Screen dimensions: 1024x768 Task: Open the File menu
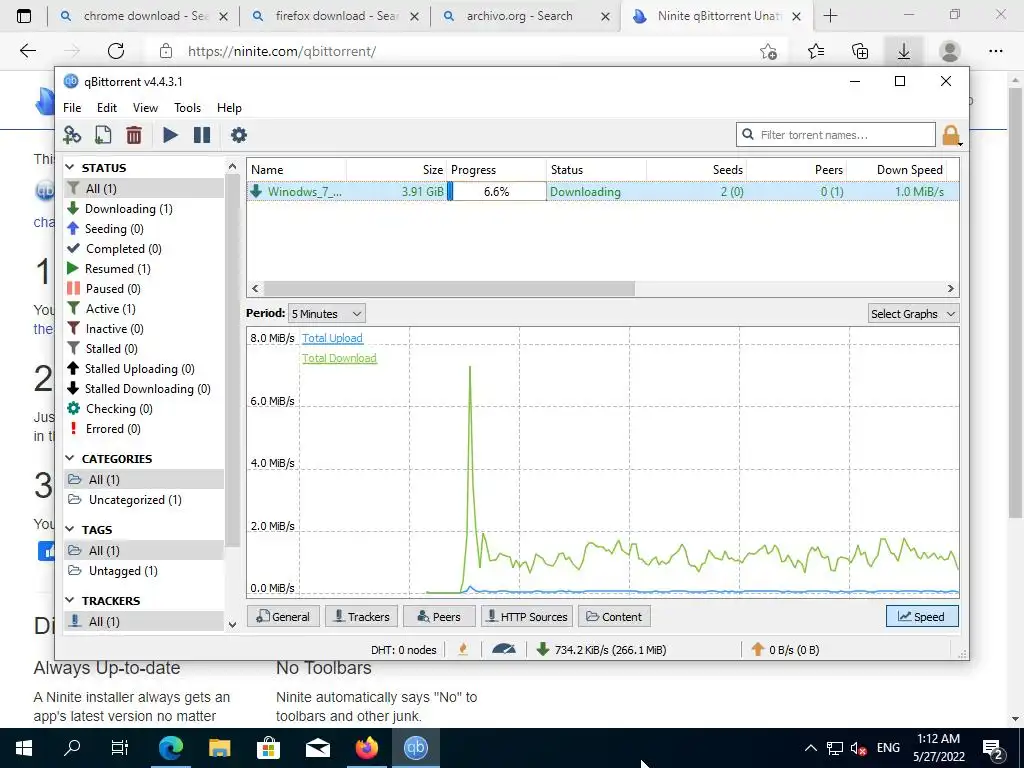[72, 108]
